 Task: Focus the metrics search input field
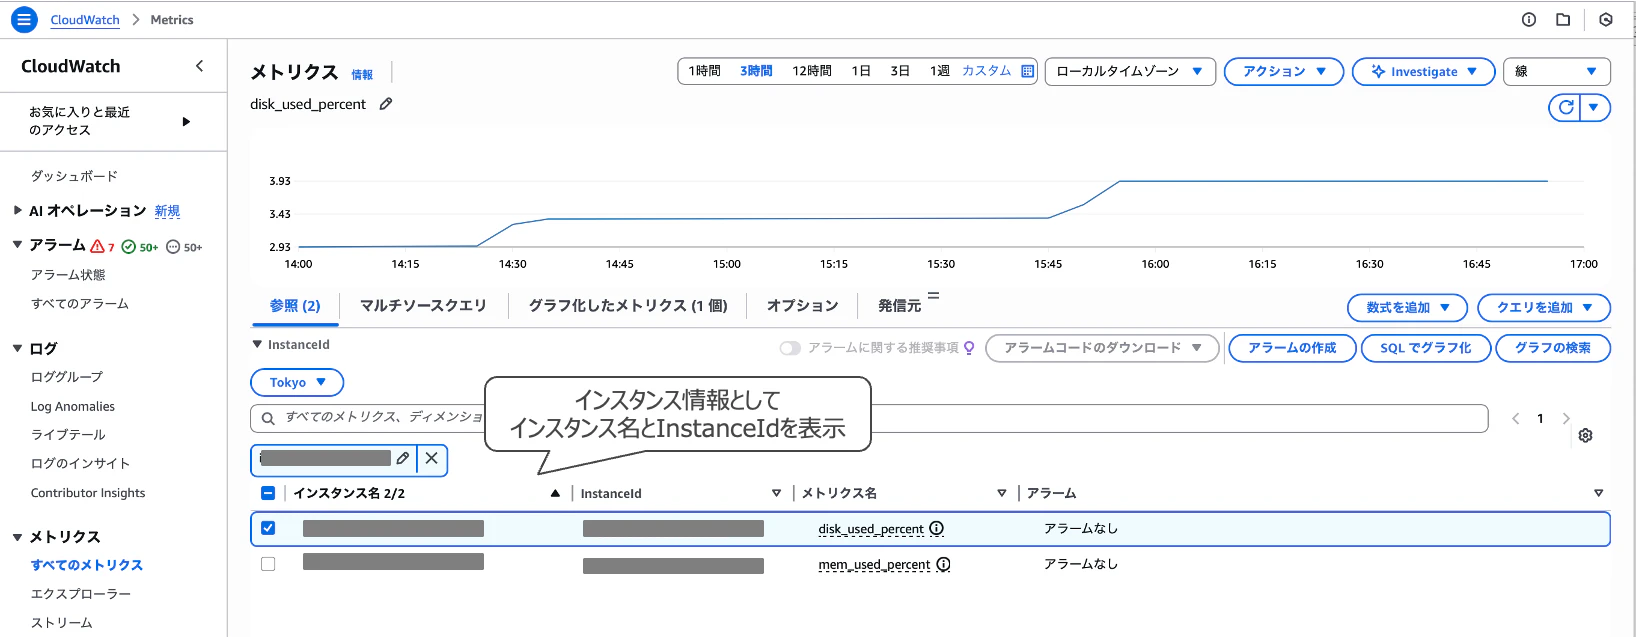[x=869, y=418]
